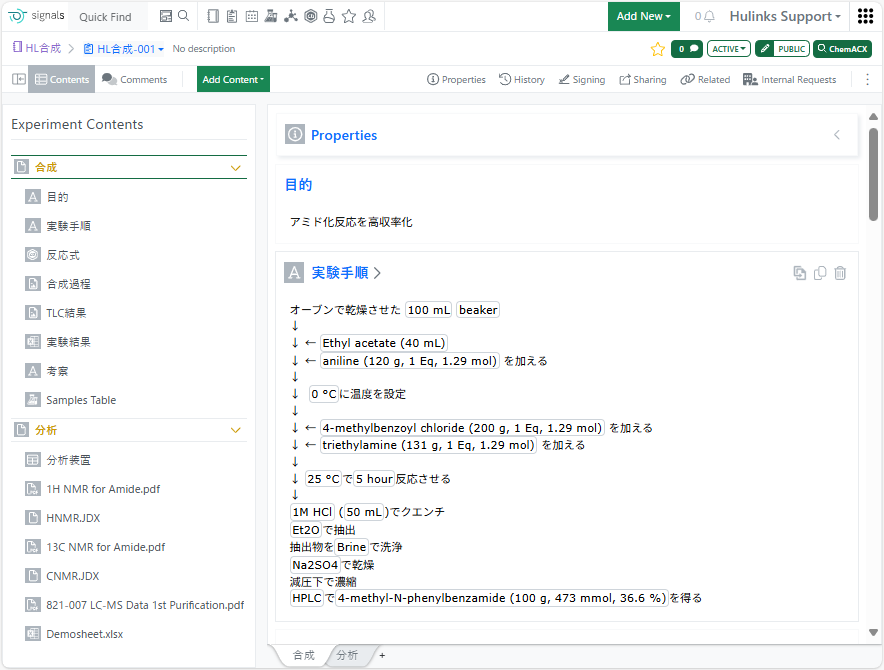Click the search magnifier icon
Screen dimensions: 884x670
tap(183, 16)
